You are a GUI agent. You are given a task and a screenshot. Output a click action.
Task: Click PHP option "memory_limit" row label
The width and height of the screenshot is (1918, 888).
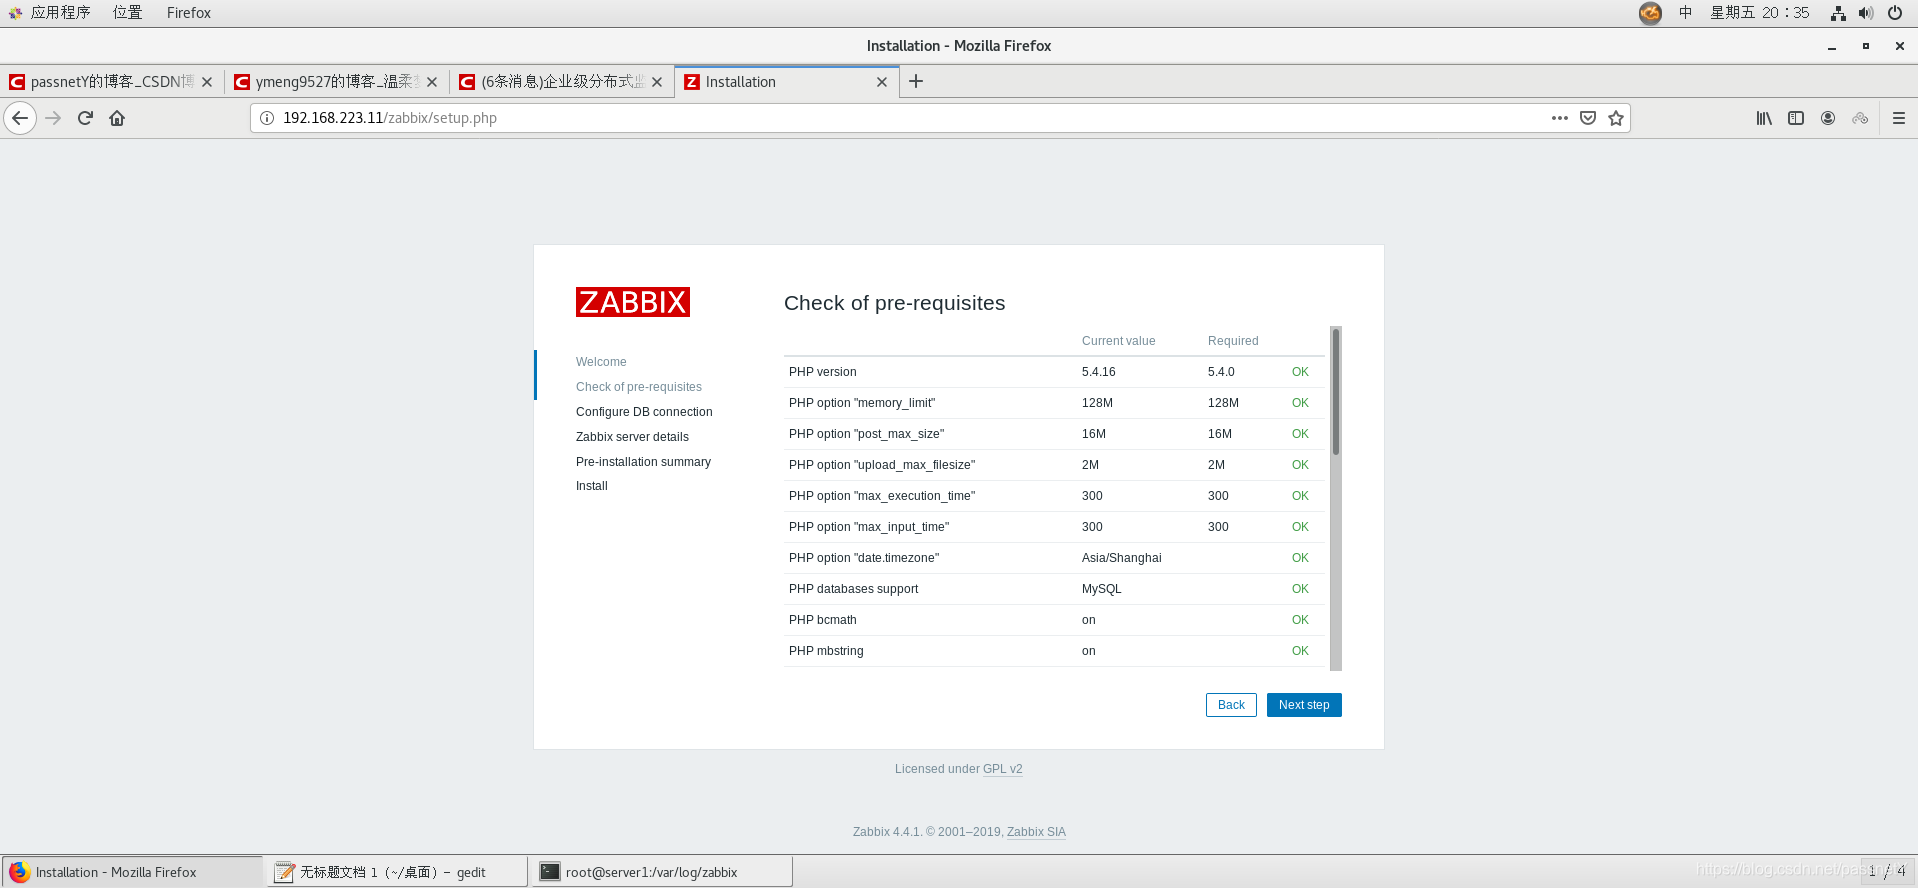tap(862, 403)
